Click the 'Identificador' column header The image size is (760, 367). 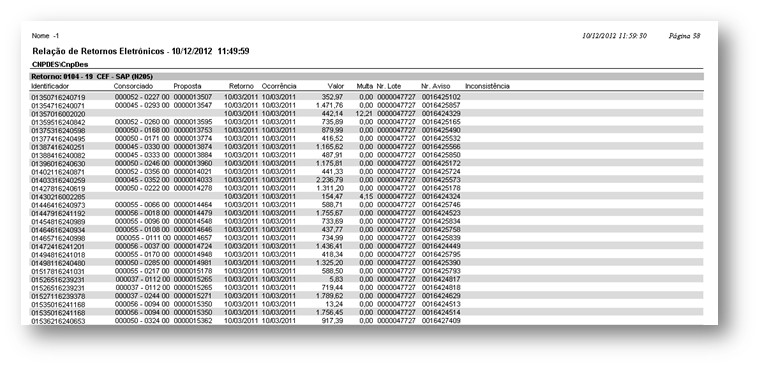pos(50,86)
